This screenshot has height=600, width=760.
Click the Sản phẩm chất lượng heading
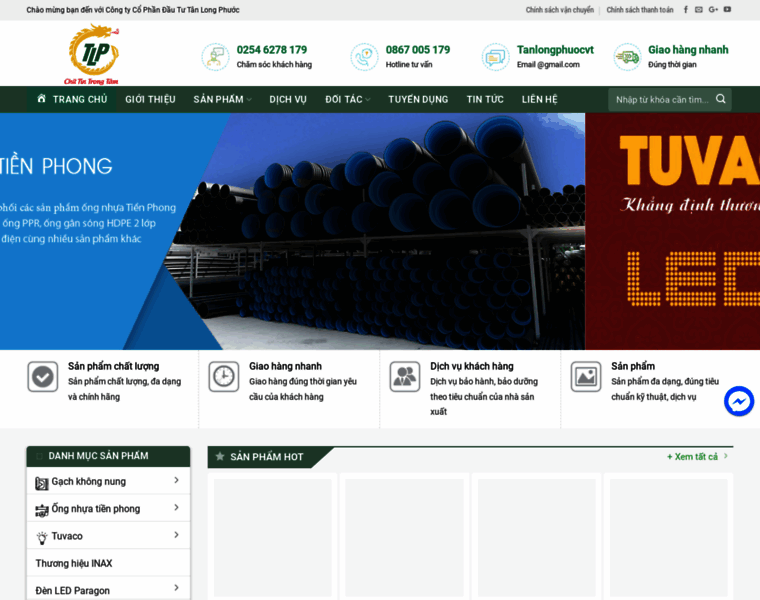113,366
